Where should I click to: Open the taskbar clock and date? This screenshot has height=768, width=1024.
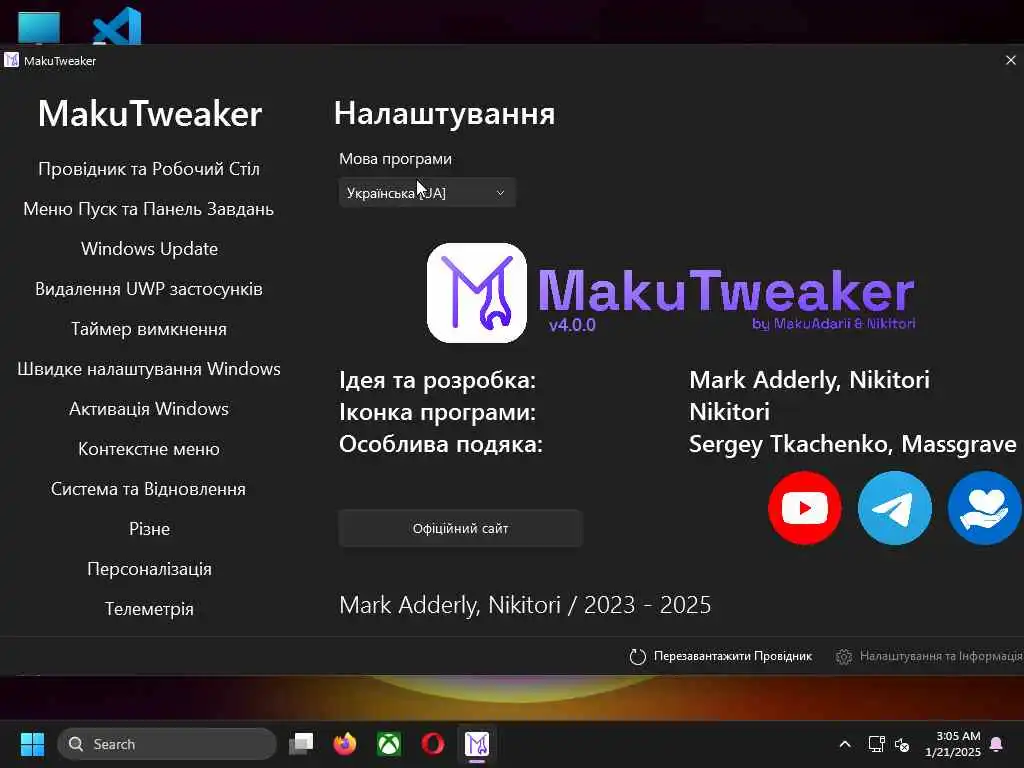pyautogui.click(x=953, y=744)
